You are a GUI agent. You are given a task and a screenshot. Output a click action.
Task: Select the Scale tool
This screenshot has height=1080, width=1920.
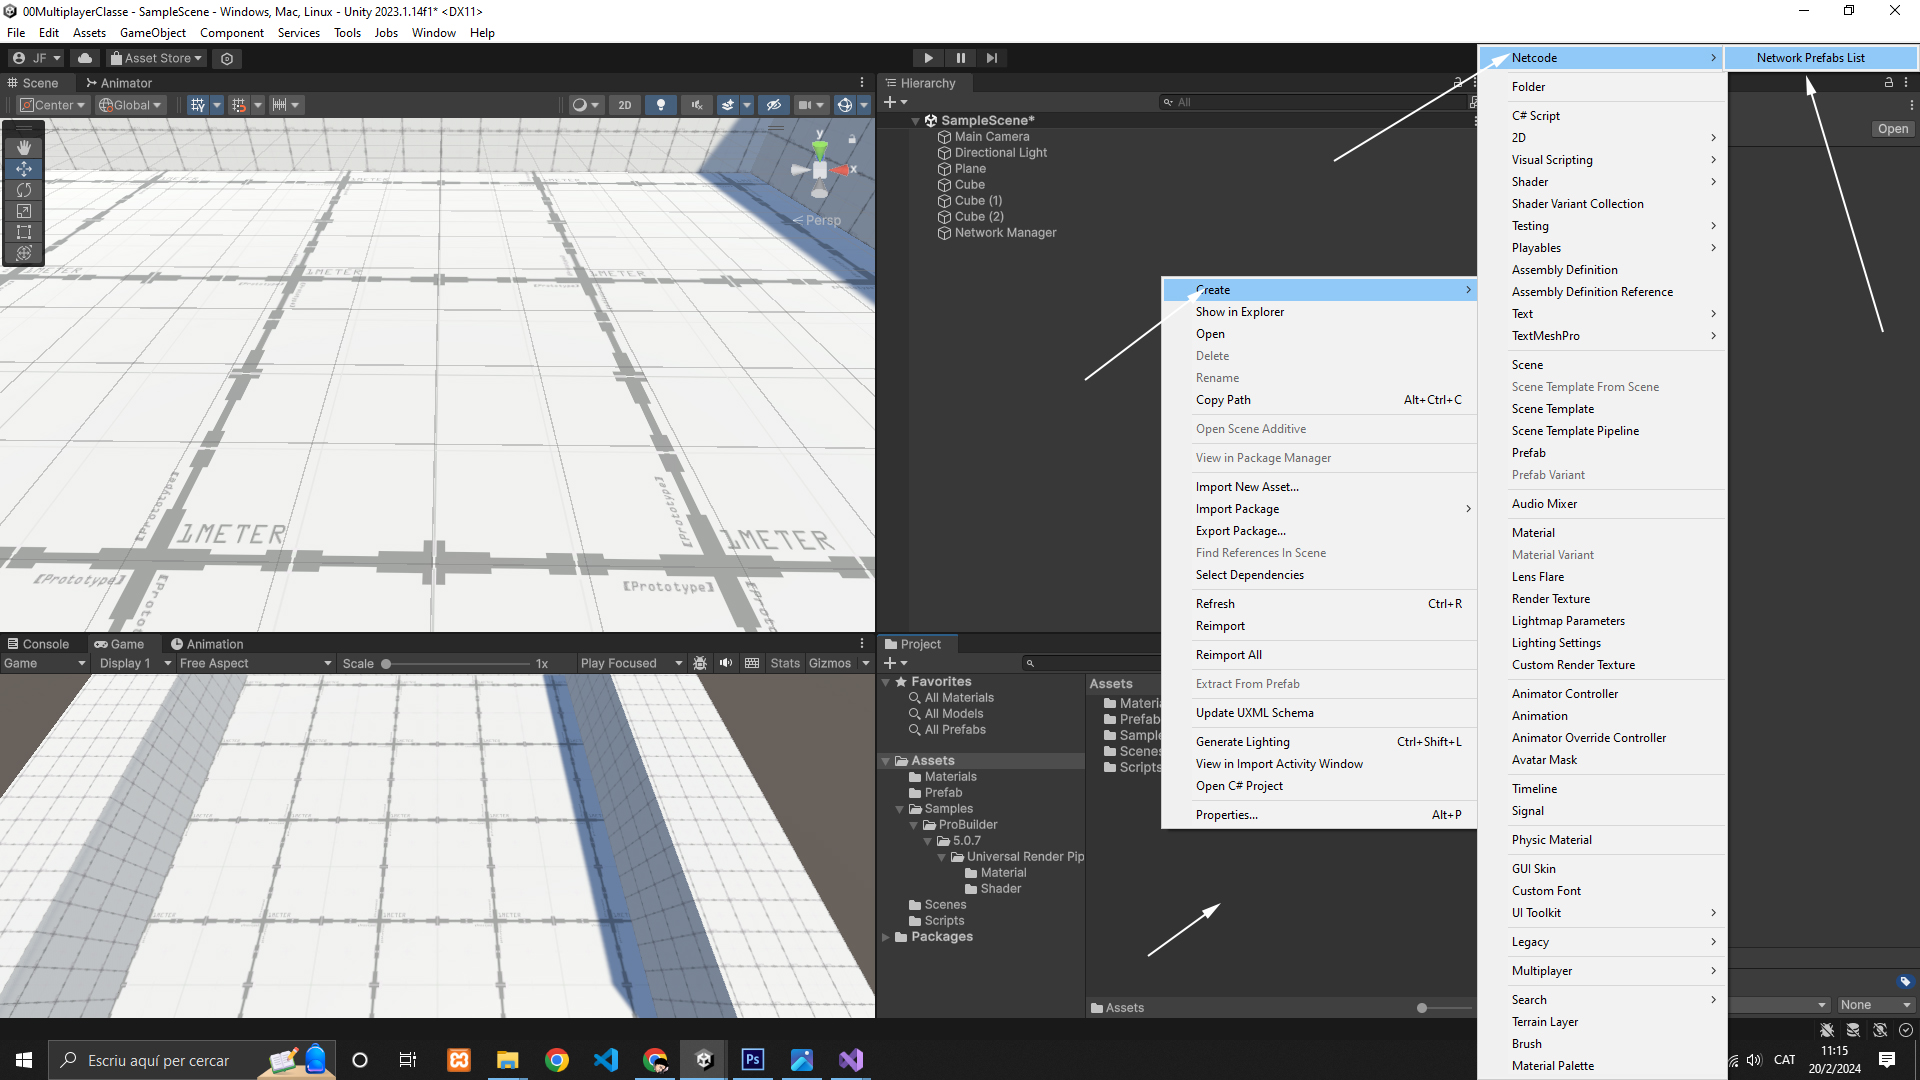click(24, 211)
